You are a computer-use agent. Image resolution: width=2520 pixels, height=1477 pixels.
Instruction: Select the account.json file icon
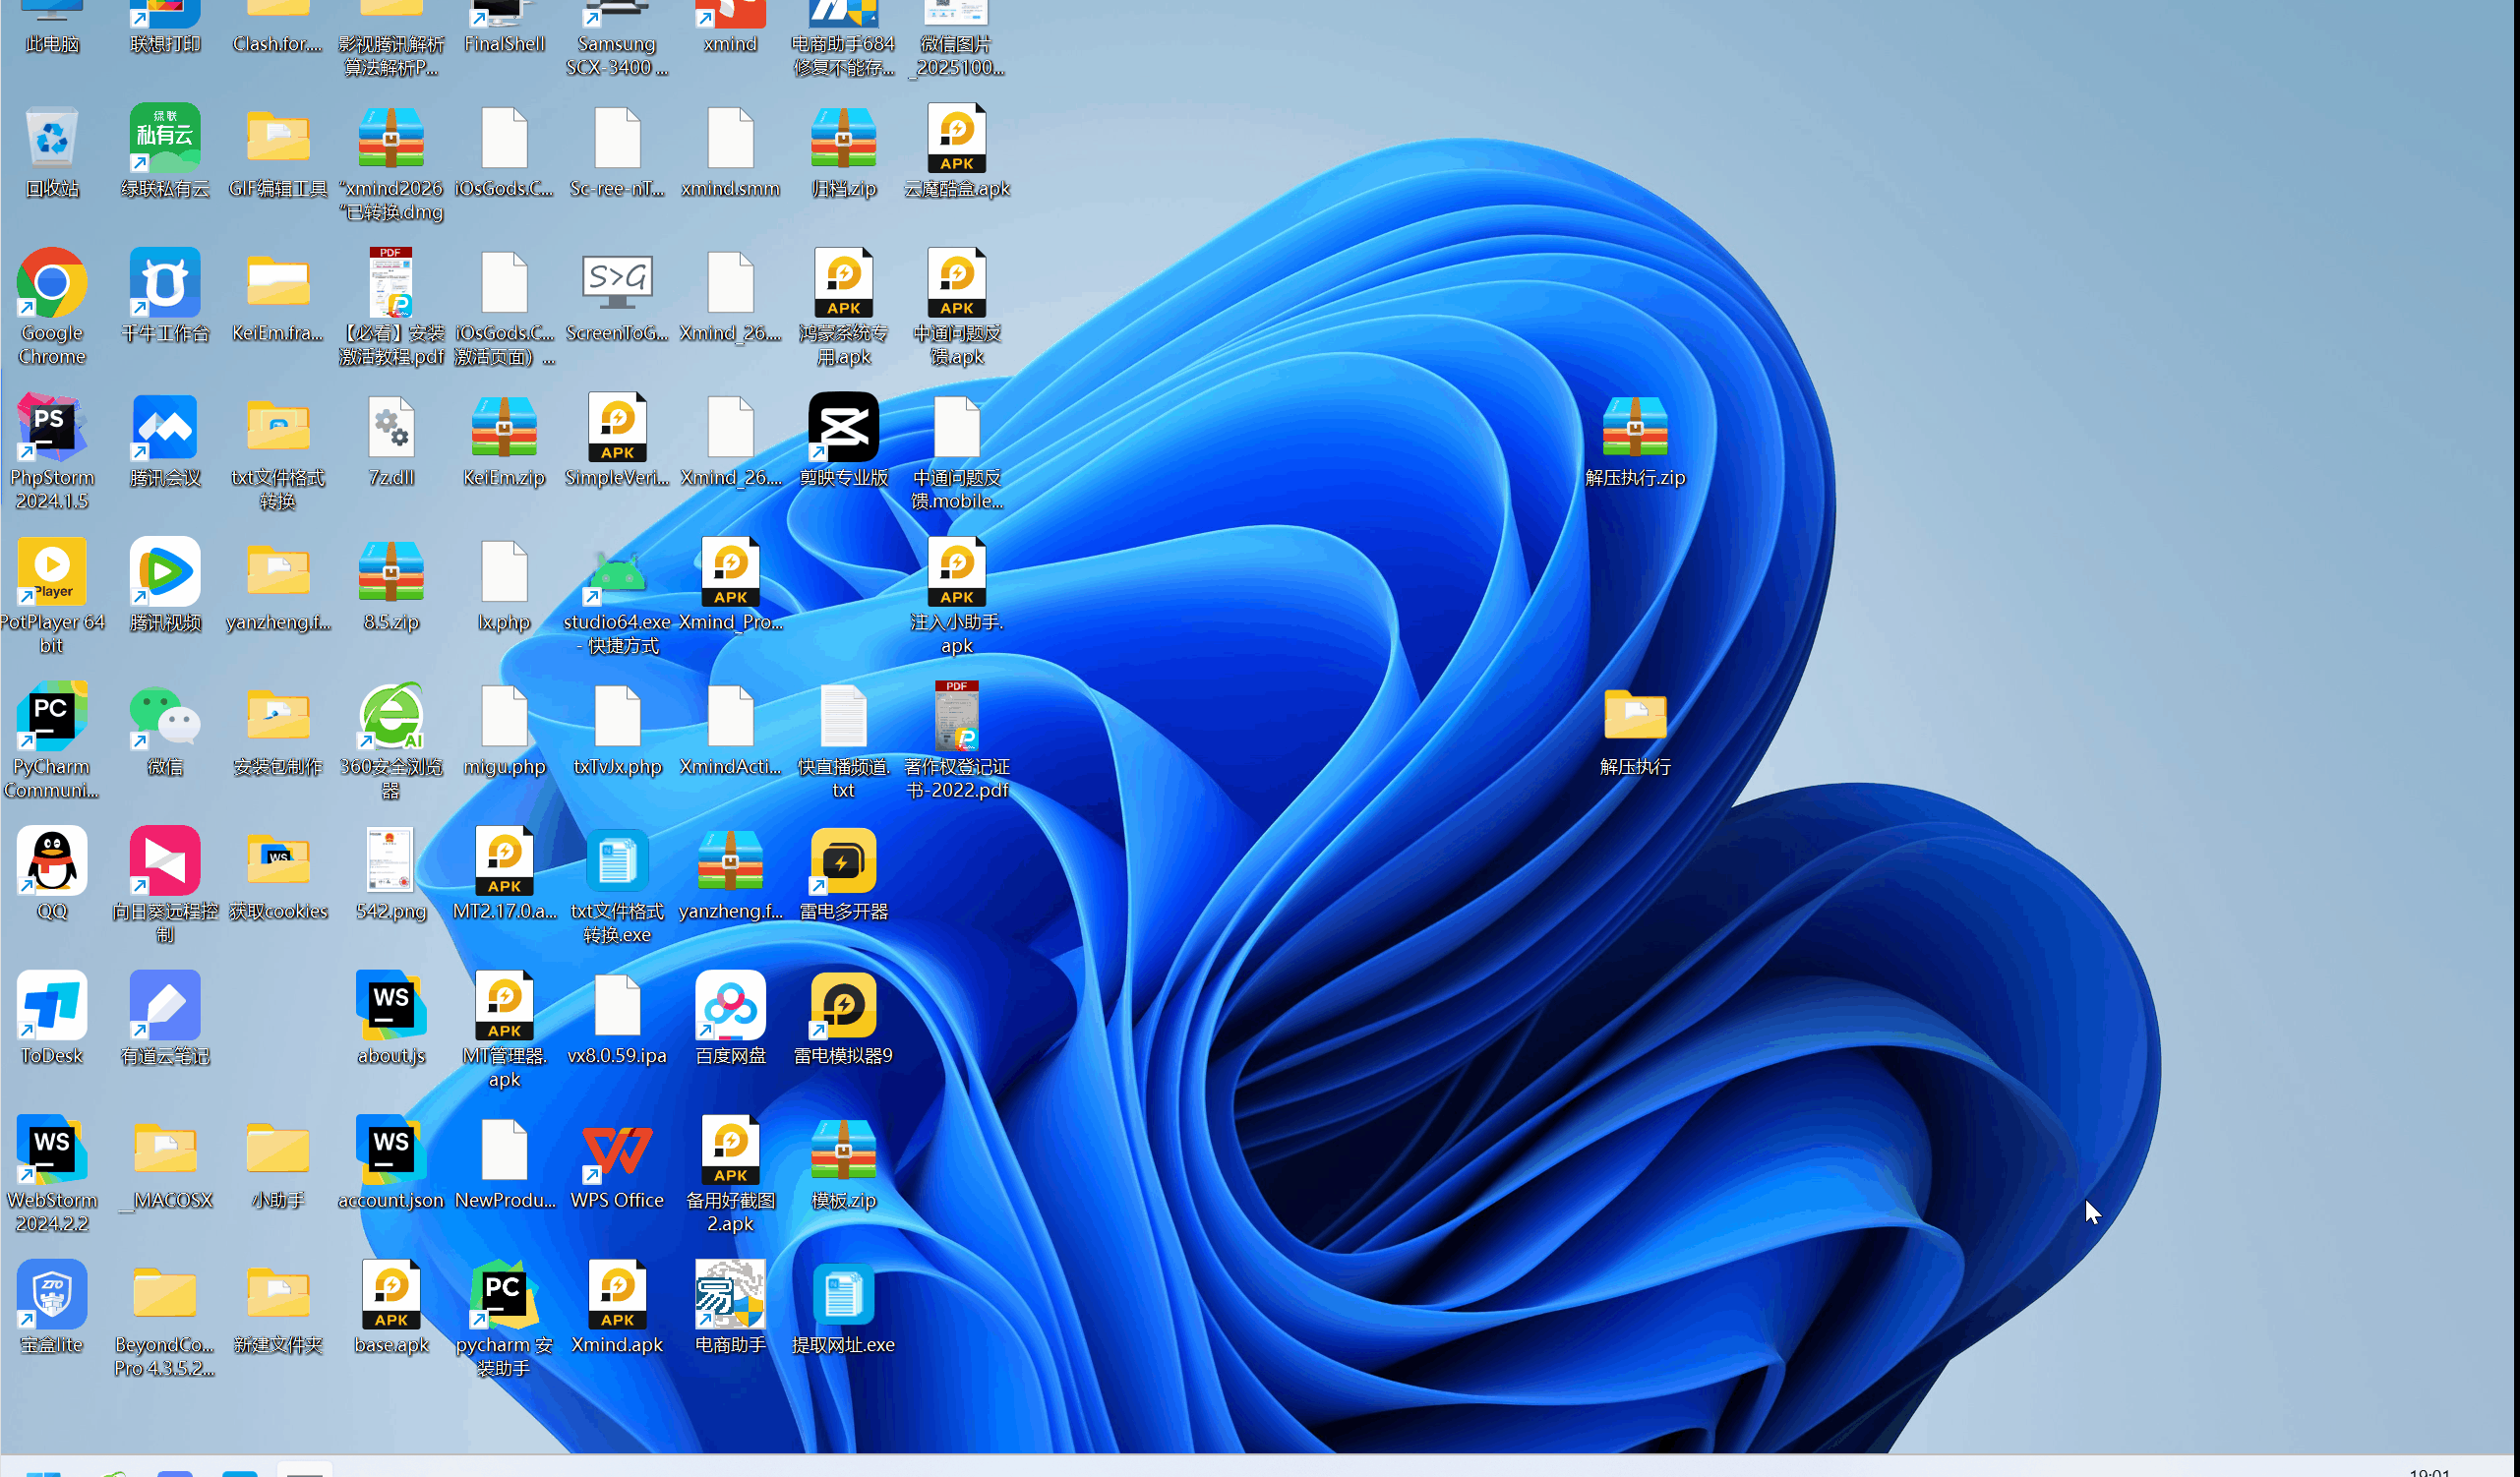click(391, 1151)
